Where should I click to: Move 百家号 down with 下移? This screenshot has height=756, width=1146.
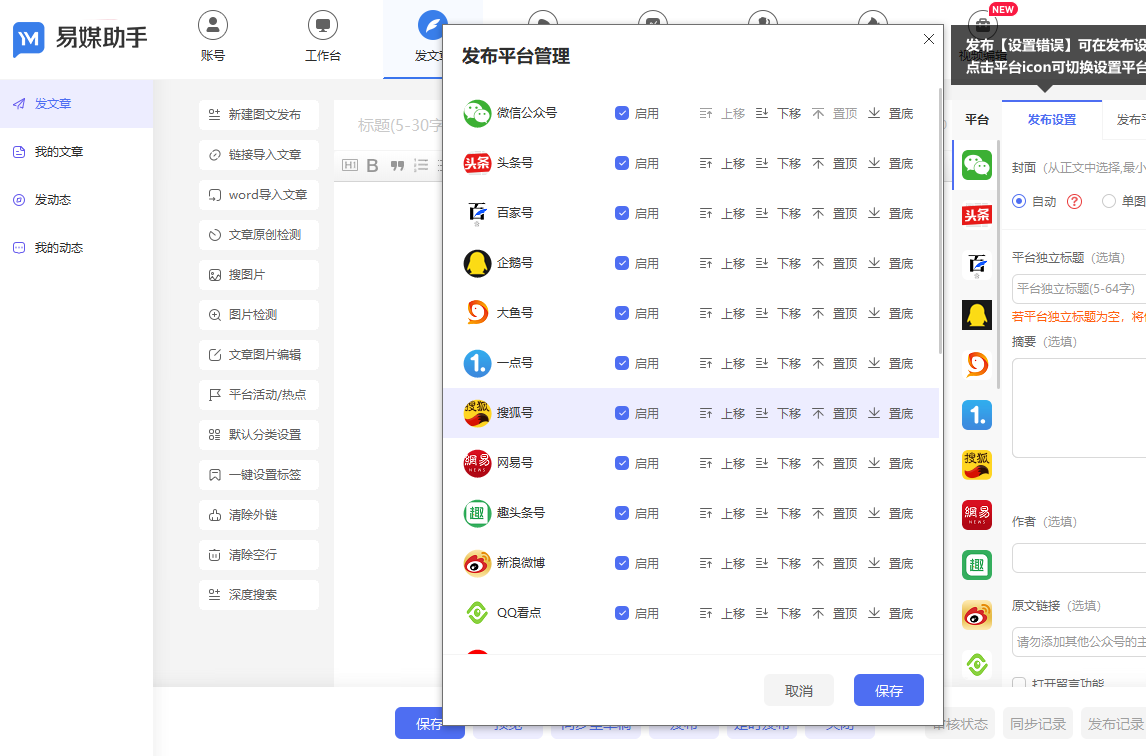[x=778, y=213]
